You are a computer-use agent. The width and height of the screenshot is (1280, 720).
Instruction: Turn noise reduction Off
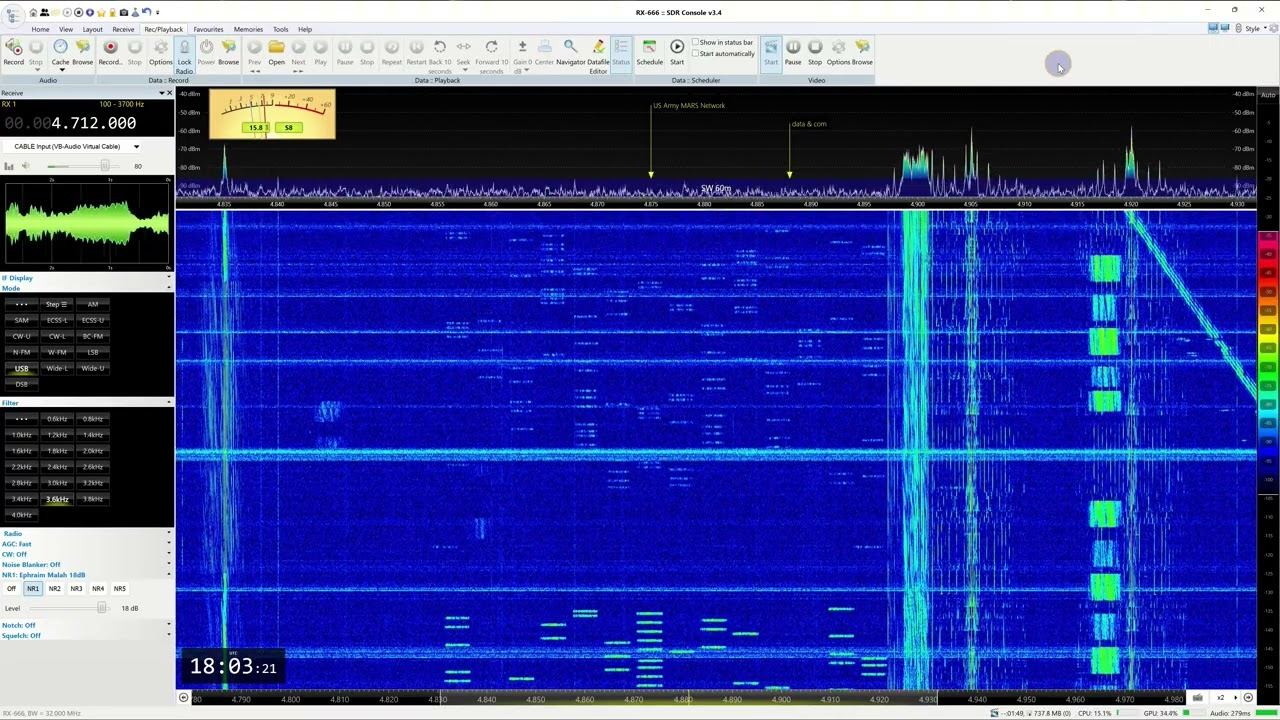[11, 589]
